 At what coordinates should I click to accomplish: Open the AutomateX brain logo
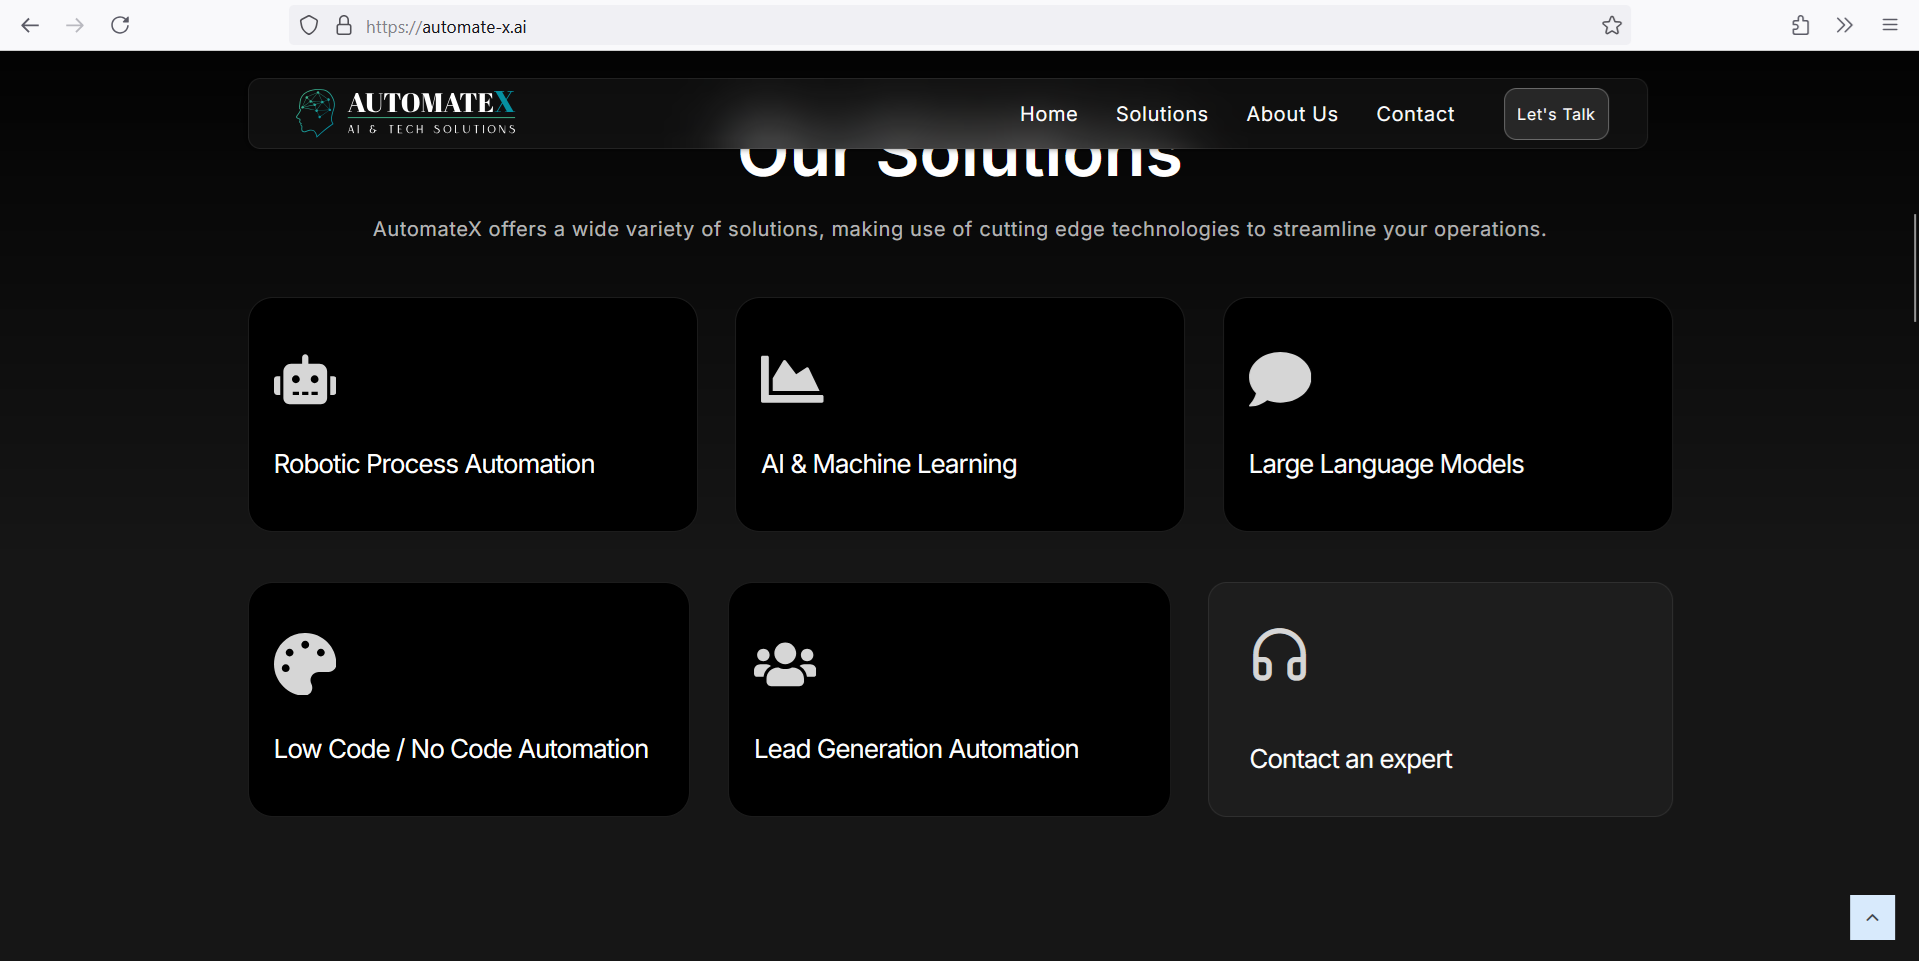tap(315, 113)
